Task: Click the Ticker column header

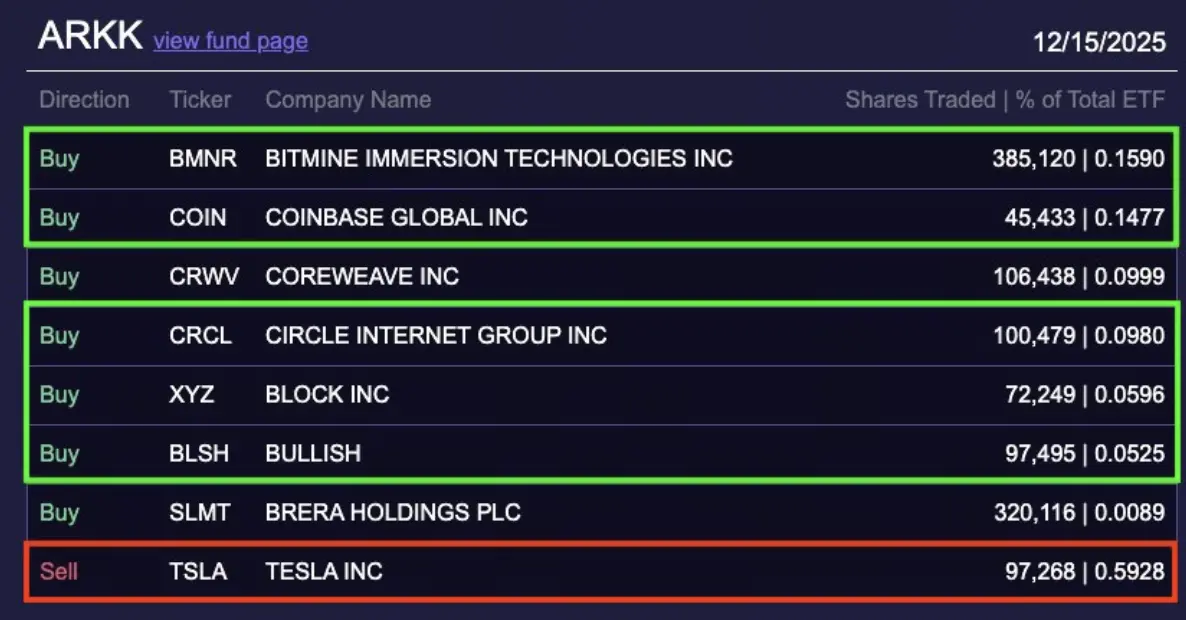Action: (200, 100)
